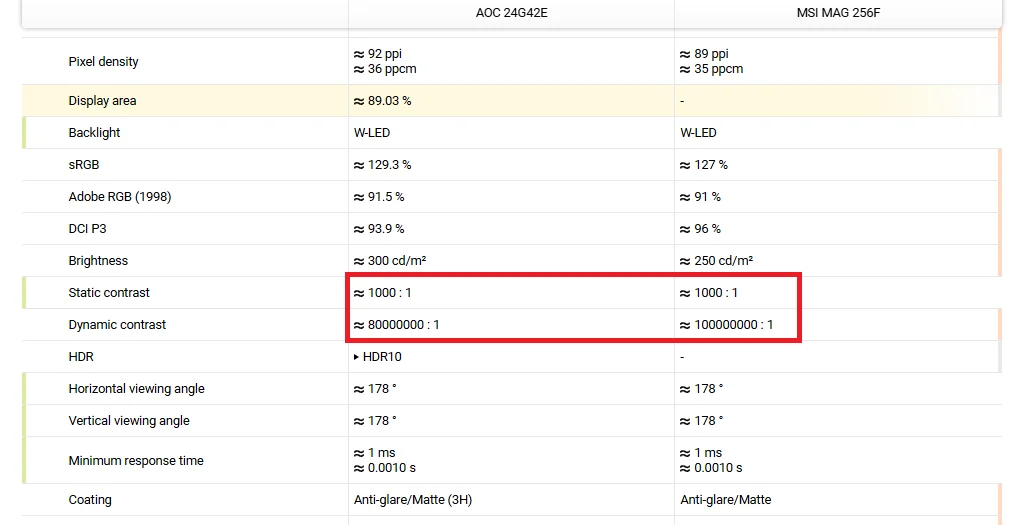This screenshot has width=1033, height=525.
Task: Click the ≈ 129.3 % sRGB value
Action: (382, 165)
